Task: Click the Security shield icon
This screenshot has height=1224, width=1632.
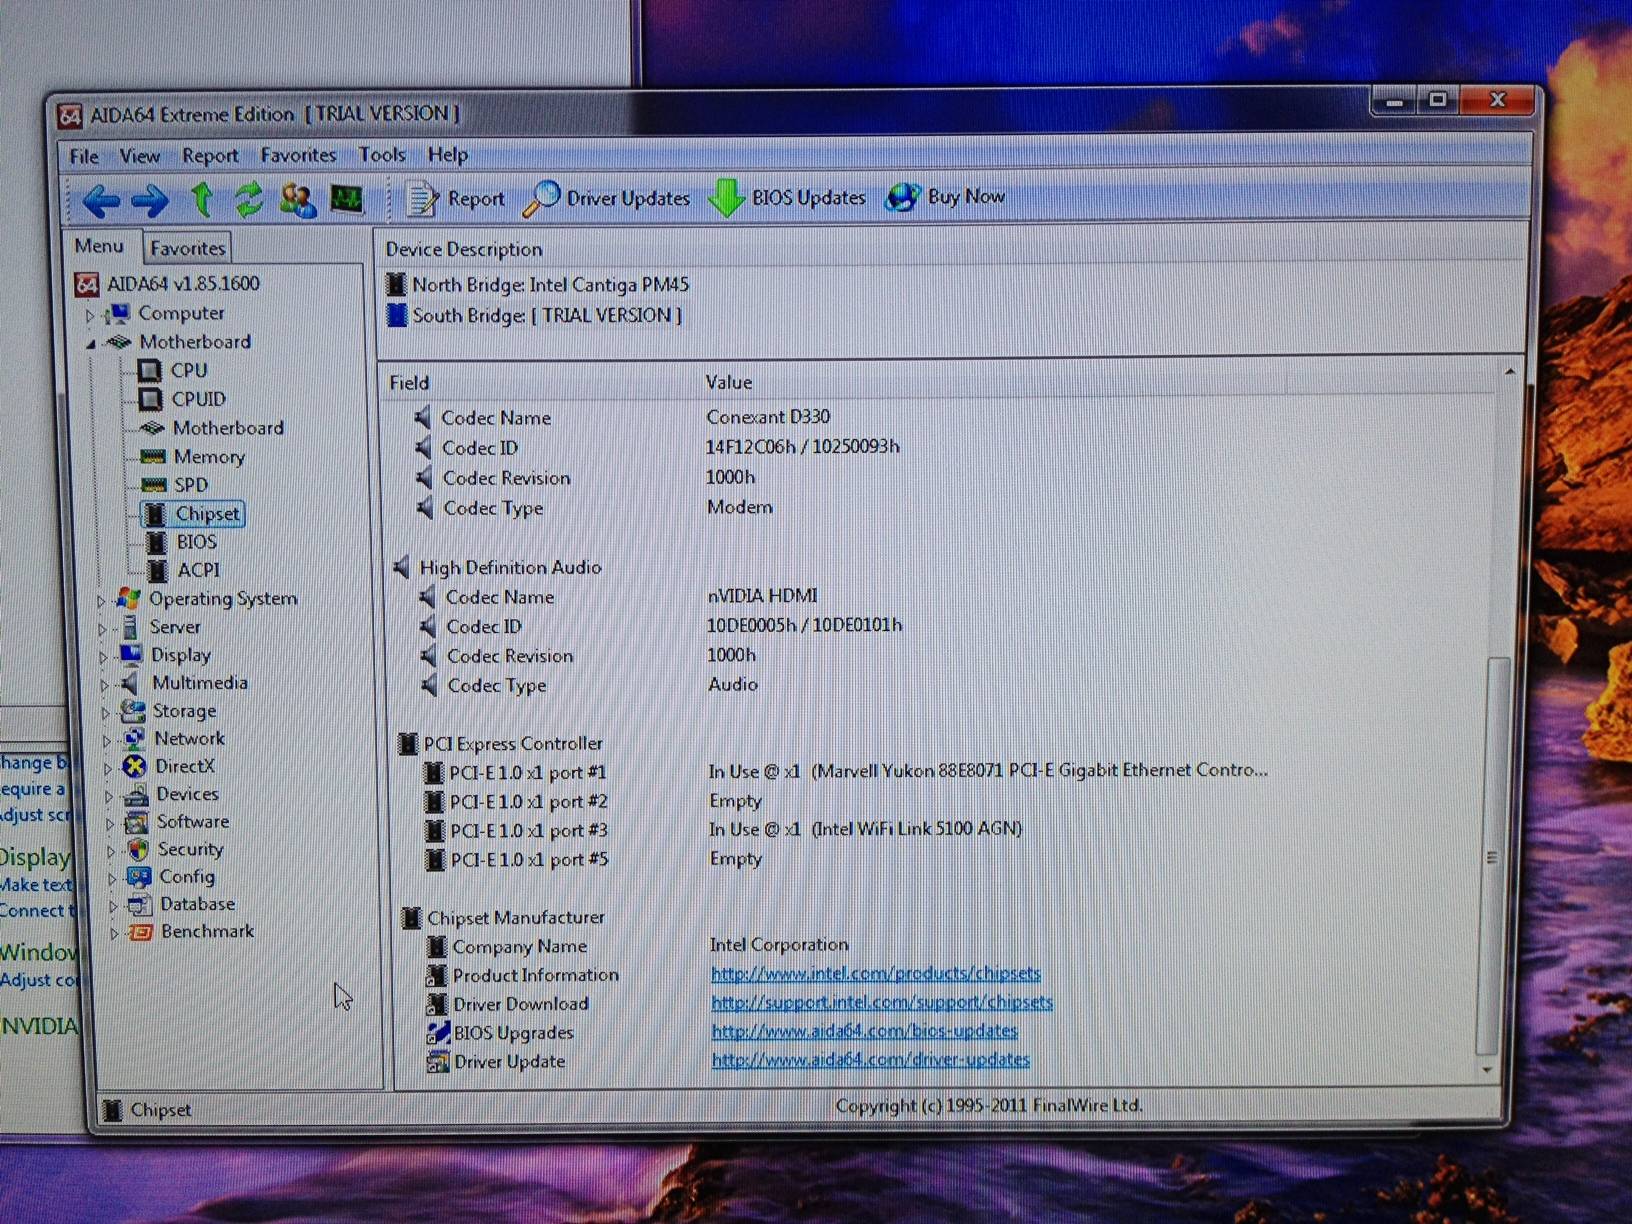Action: [x=138, y=850]
